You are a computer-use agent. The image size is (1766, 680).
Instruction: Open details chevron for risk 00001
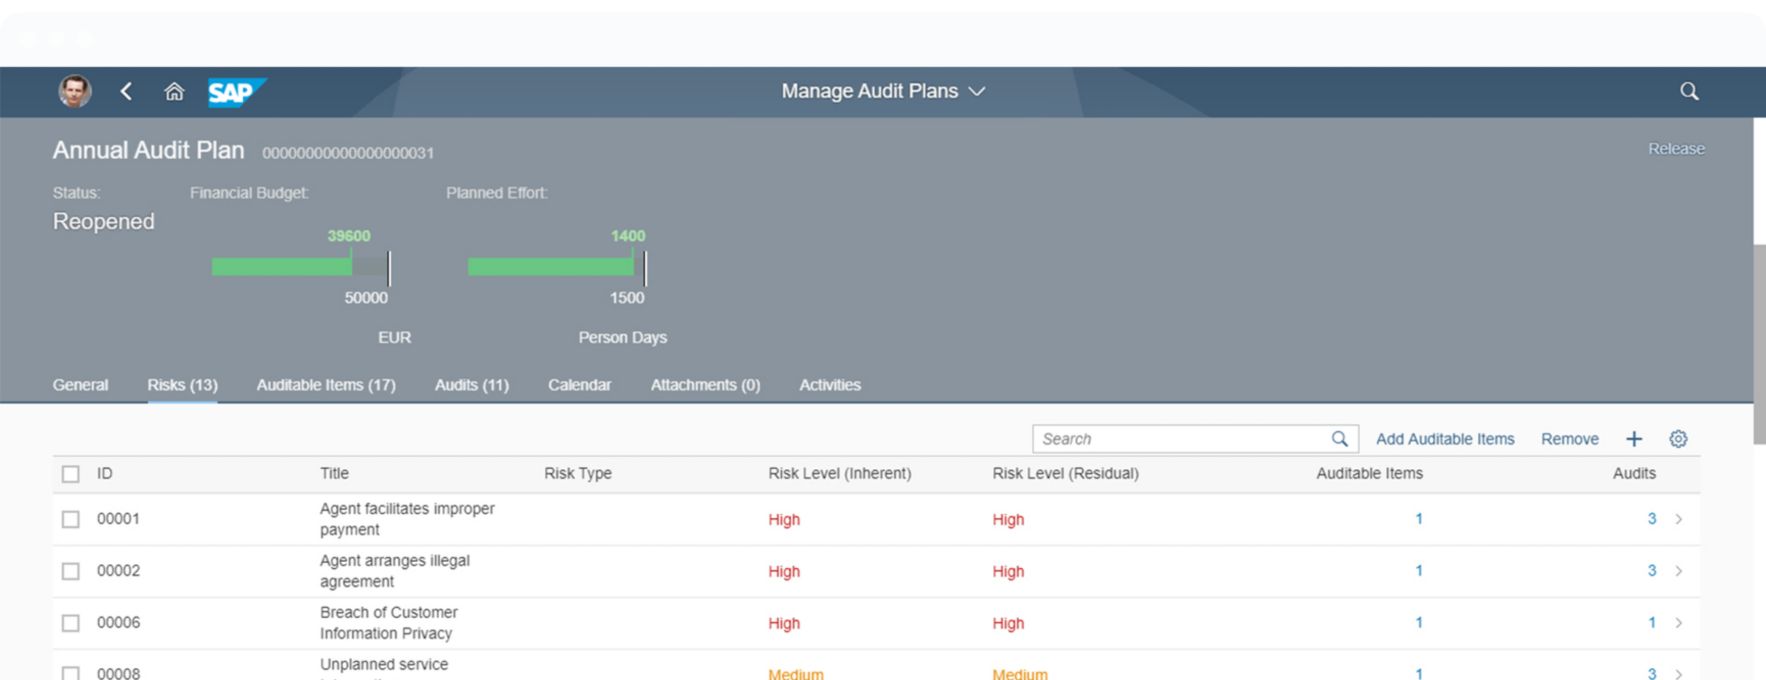point(1679,519)
